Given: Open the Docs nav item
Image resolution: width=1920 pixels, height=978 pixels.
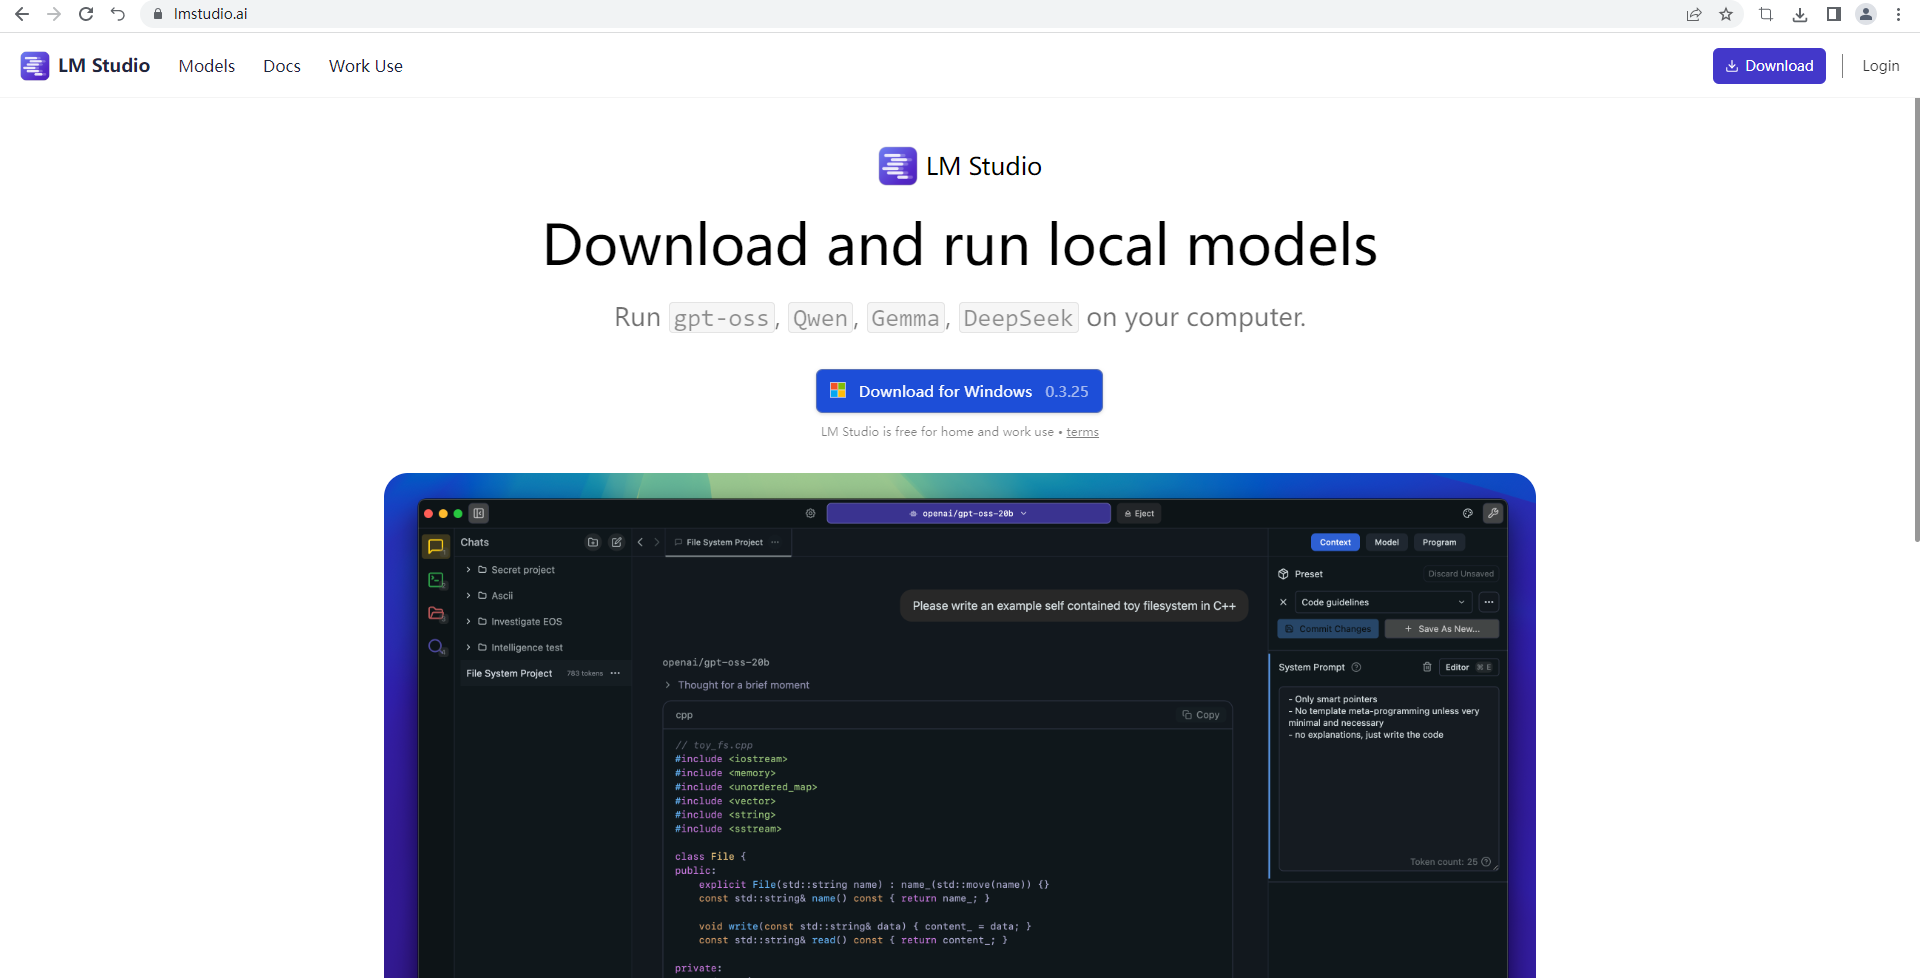Looking at the screenshot, I should [x=282, y=66].
